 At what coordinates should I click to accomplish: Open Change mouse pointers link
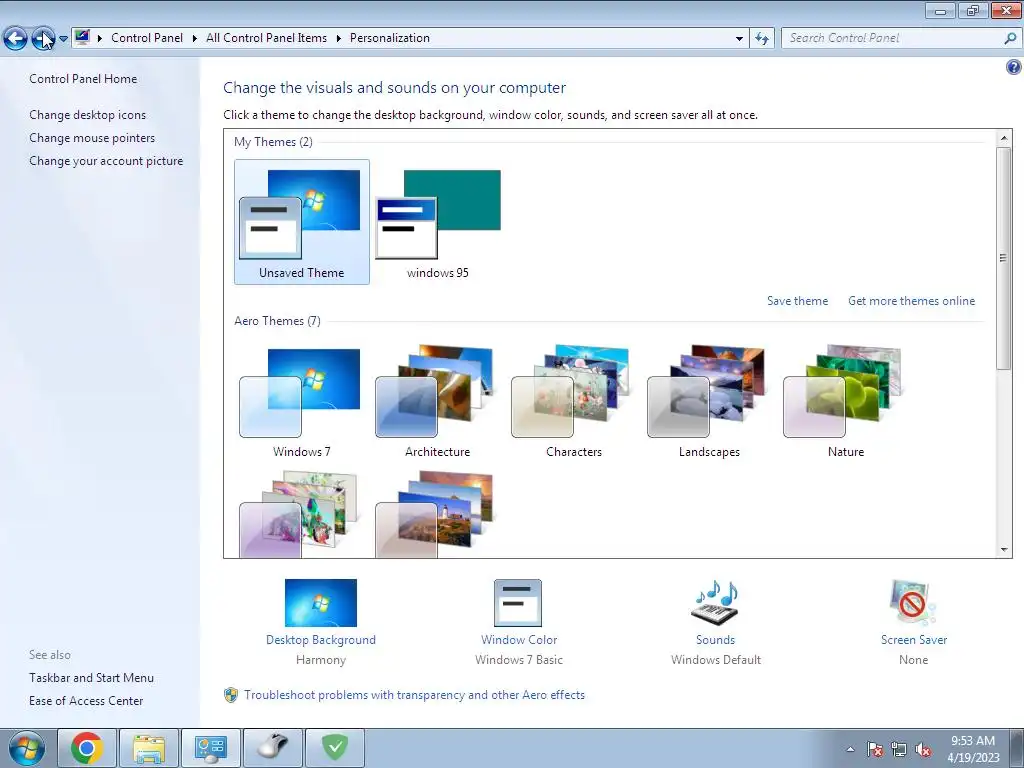click(x=92, y=138)
